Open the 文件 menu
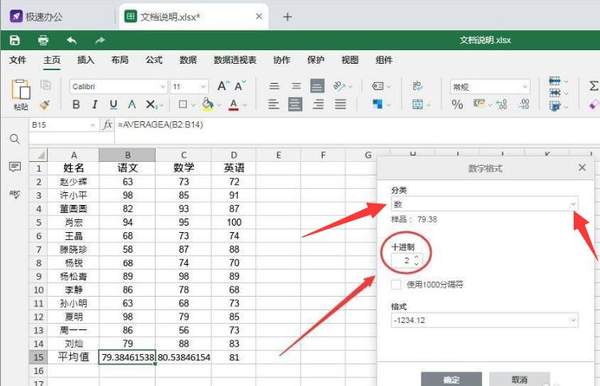The width and height of the screenshot is (600, 386). [x=18, y=60]
